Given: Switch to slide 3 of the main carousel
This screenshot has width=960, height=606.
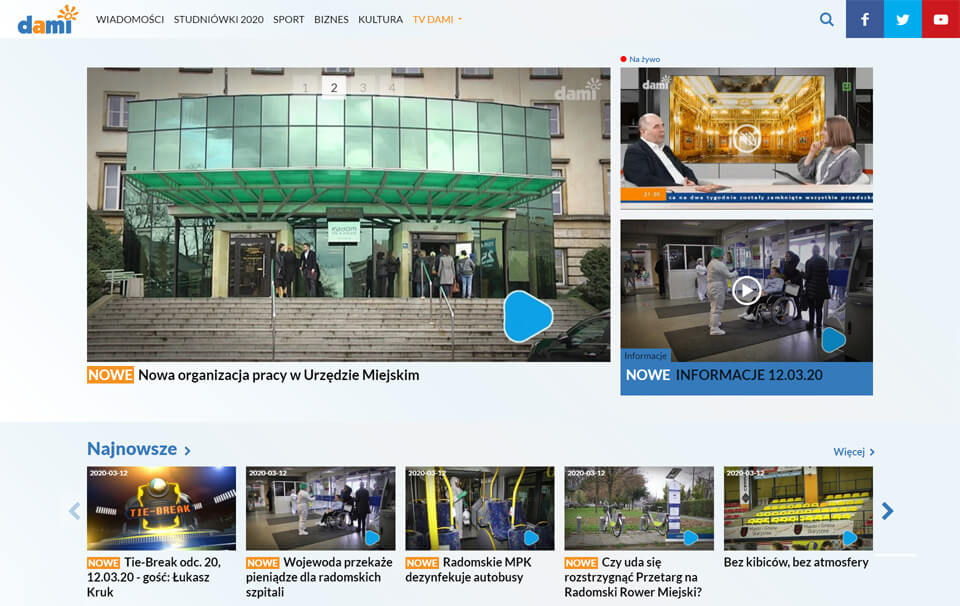Looking at the screenshot, I should (363, 88).
